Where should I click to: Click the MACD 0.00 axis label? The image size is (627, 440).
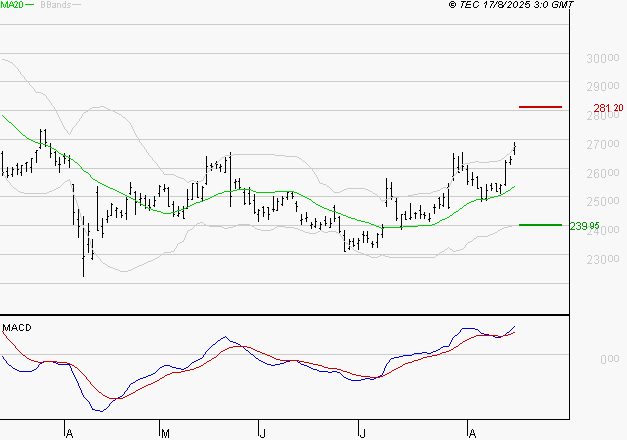click(x=609, y=359)
